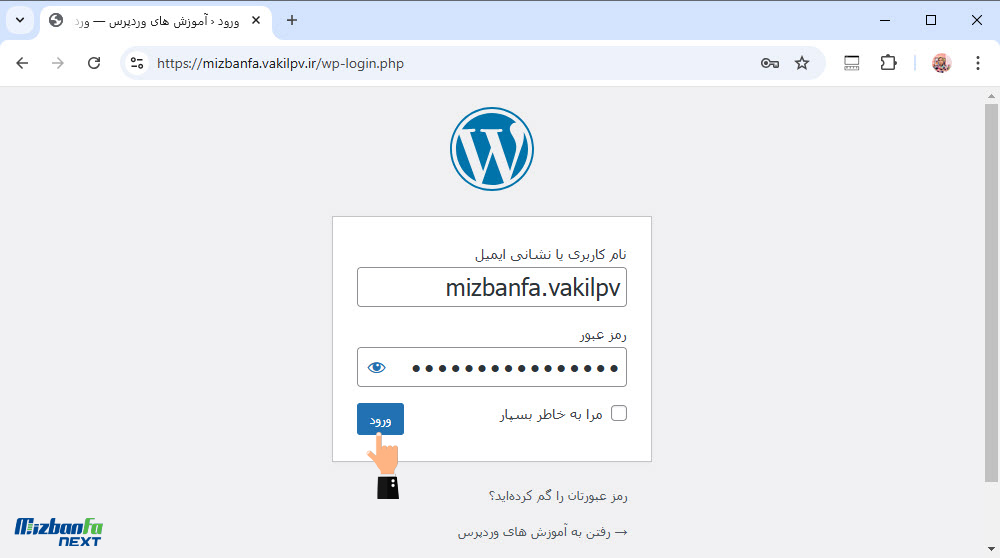This screenshot has width=1000, height=558.
Task: Click the scrollbar down arrow
Action: pyautogui.click(x=991, y=549)
